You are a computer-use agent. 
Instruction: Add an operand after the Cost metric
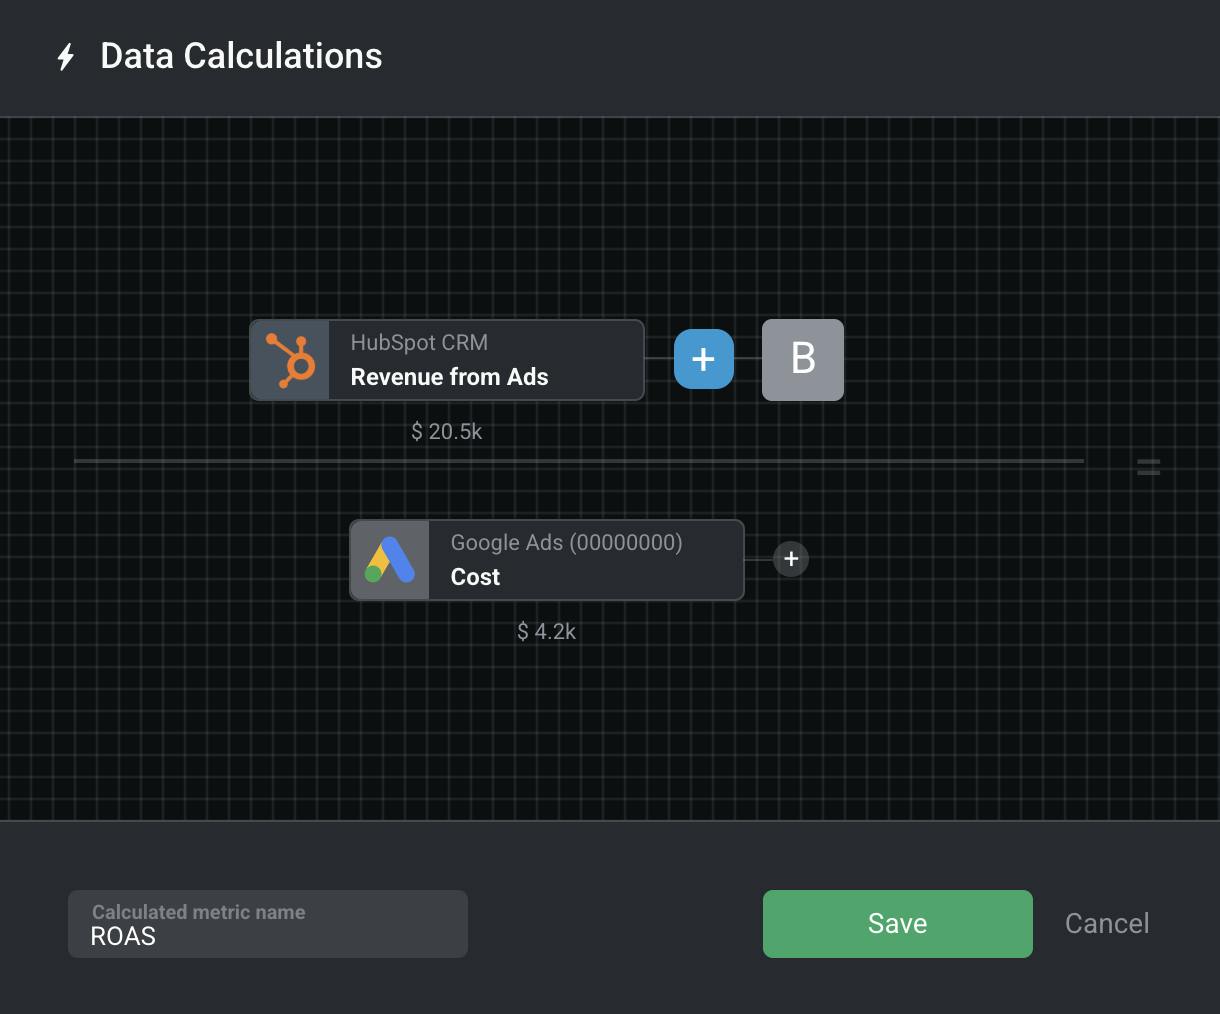point(791,559)
